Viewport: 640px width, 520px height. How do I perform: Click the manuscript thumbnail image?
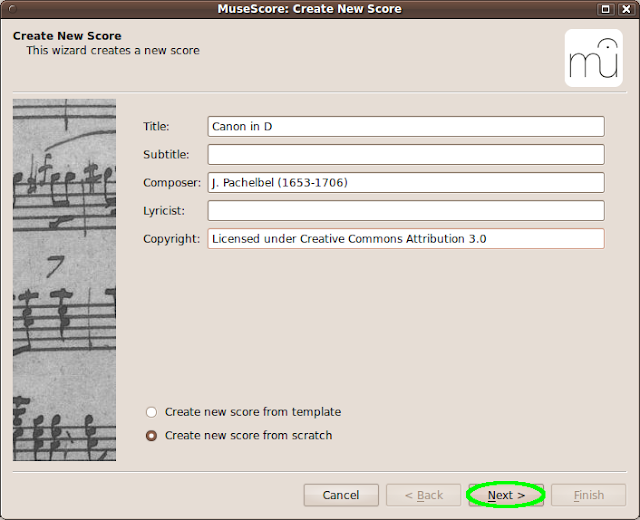pos(64,280)
